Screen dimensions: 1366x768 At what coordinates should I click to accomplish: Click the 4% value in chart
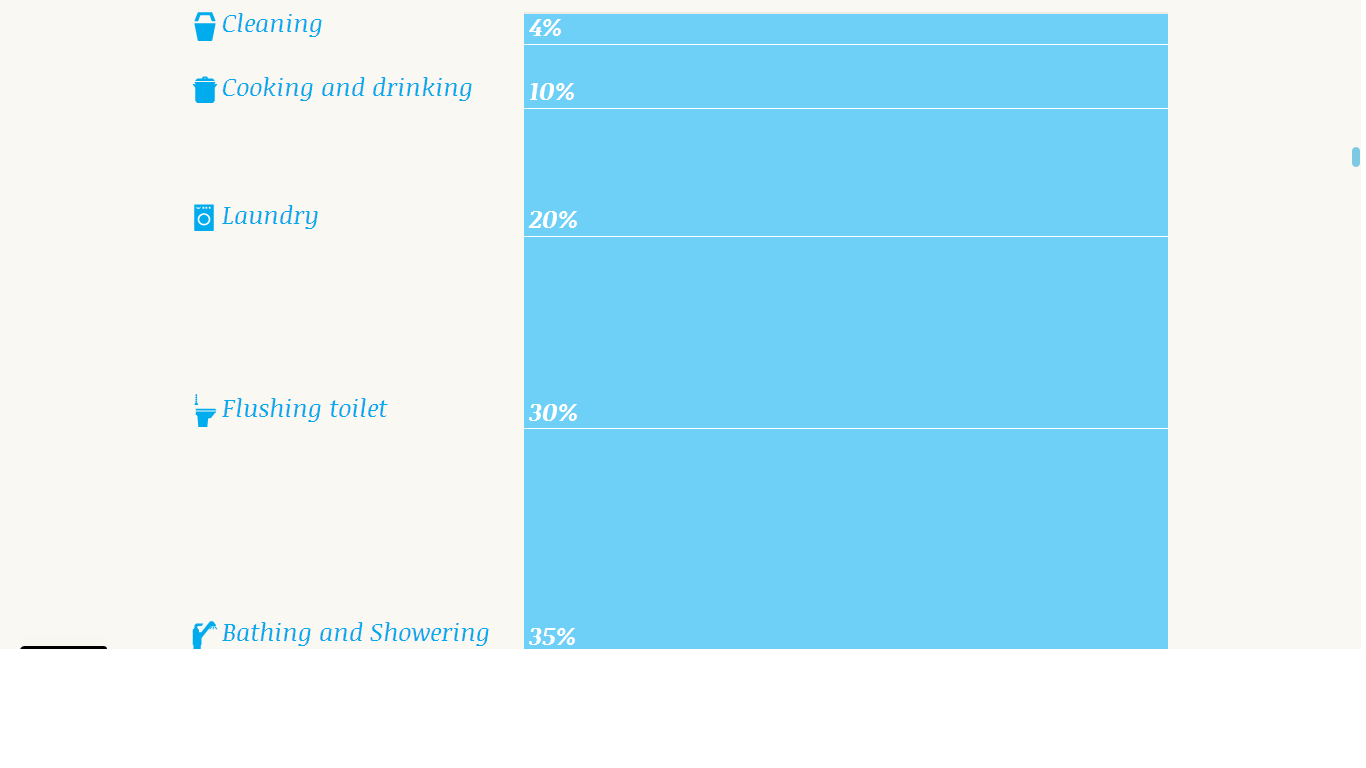coord(545,29)
